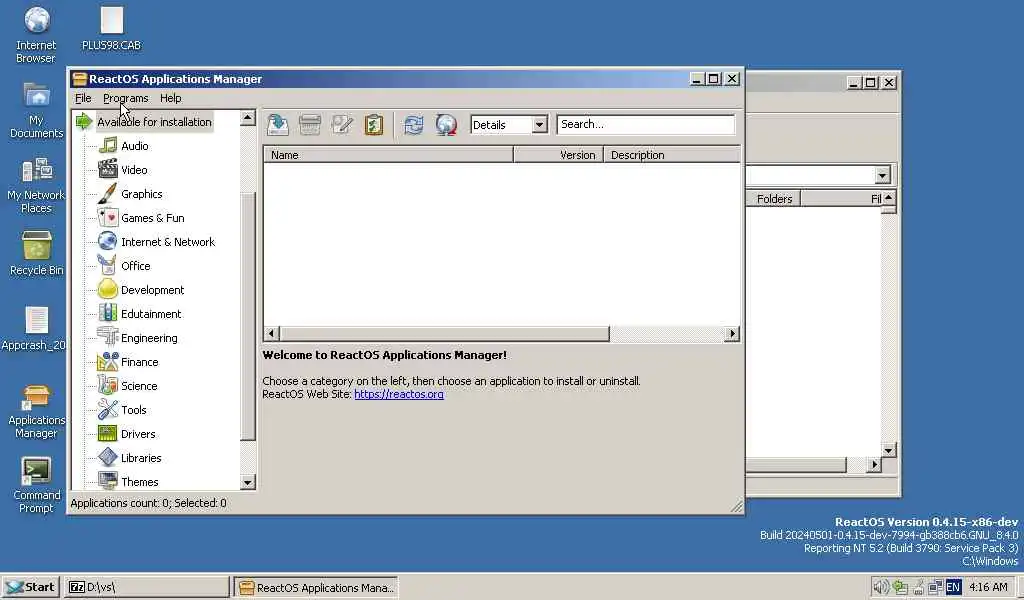1024x600 pixels.
Task: Select the Applications Manager desktop shortcut
Action: click(x=36, y=411)
